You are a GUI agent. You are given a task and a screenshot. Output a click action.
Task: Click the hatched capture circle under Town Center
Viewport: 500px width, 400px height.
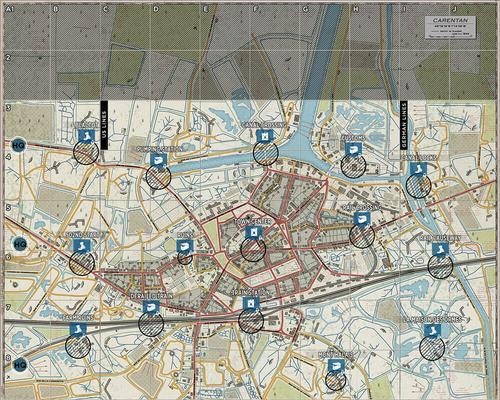click(253, 249)
